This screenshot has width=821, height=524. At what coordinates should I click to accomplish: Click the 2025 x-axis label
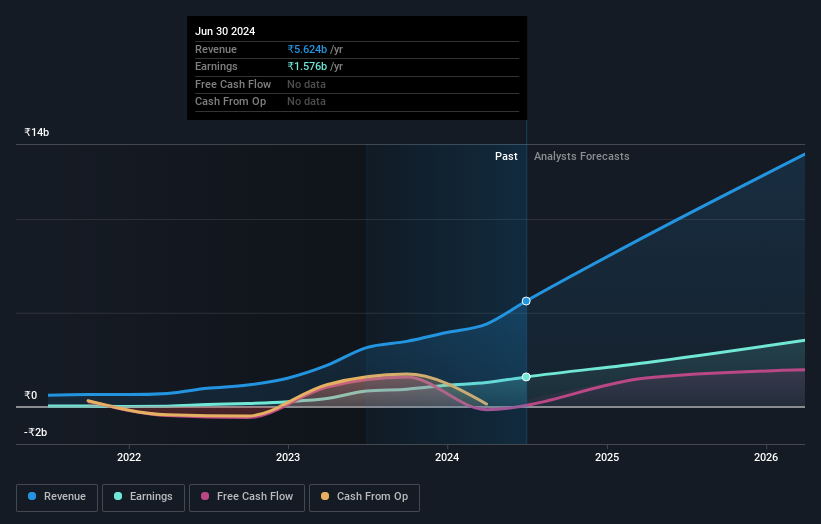607,458
